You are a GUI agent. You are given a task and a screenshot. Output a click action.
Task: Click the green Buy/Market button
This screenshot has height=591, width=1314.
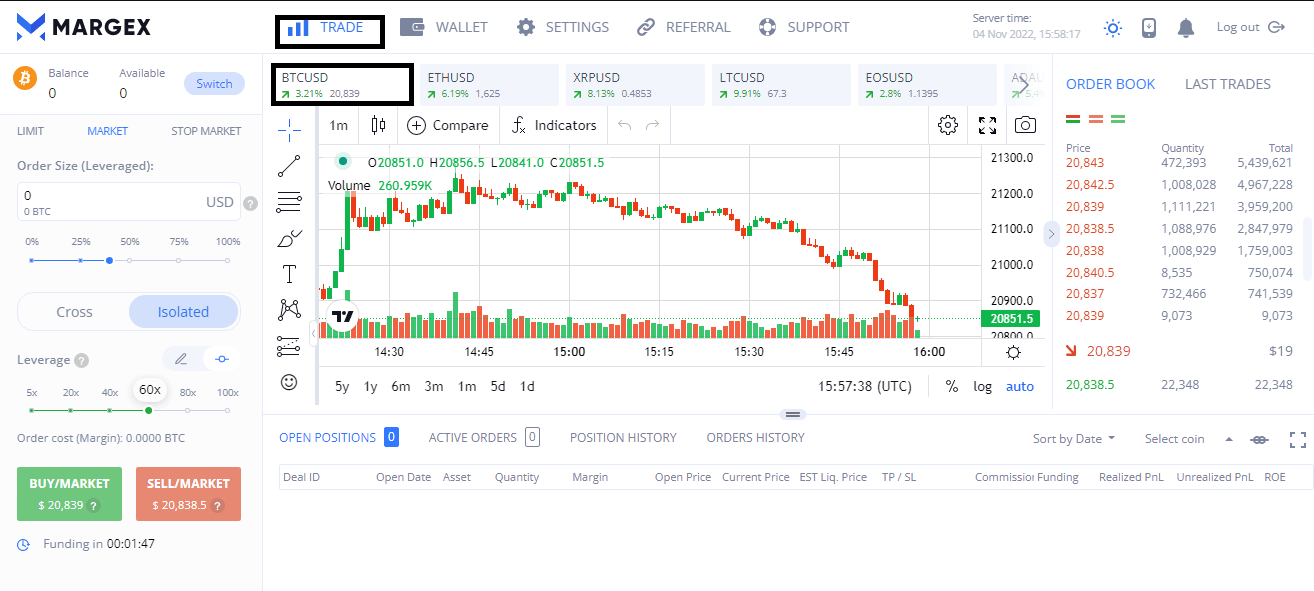tap(69, 493)
